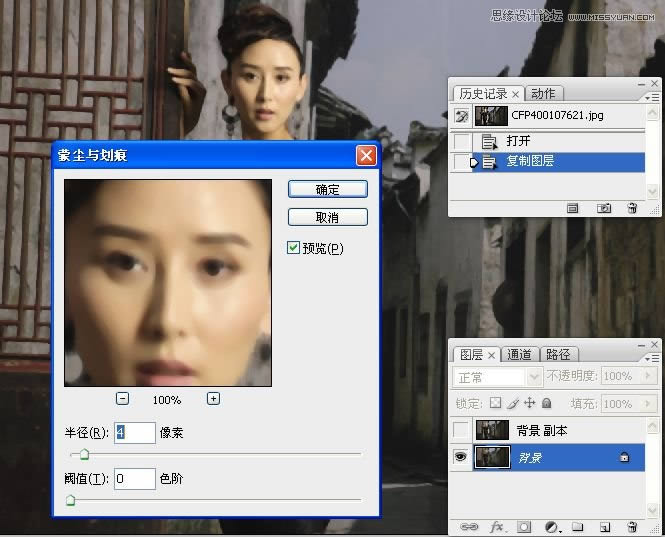Hide the 背景 layer eye icon
The width and height of the screenshot is (665, 537).
(460, 457)
